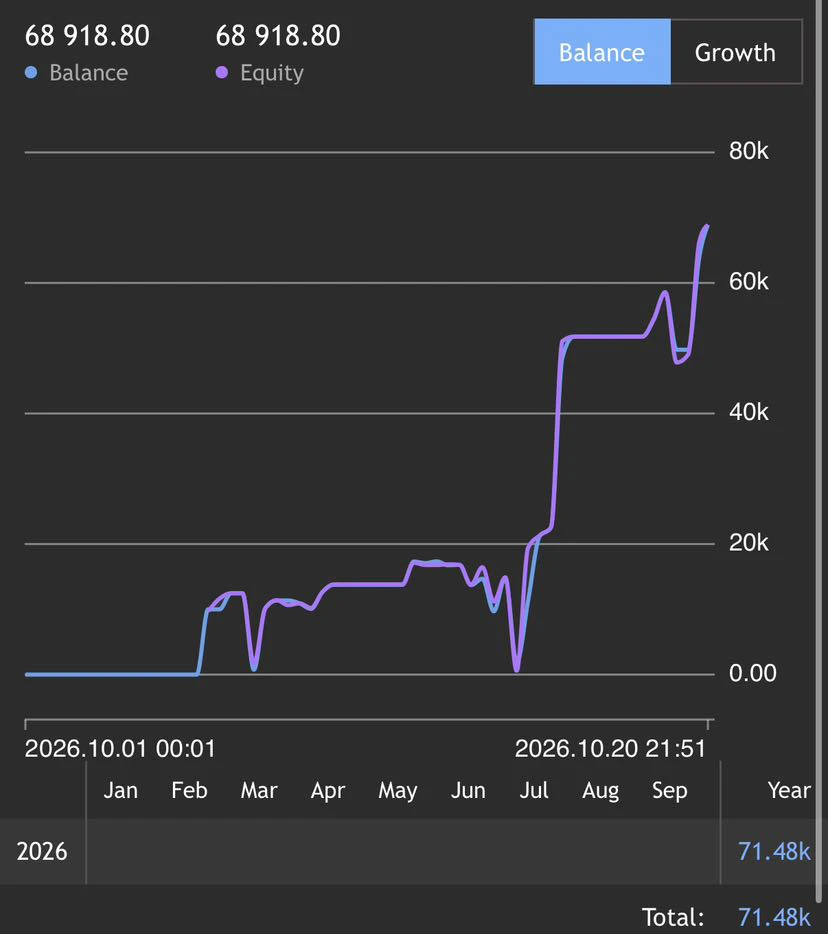Select the Jun column header
The image size is (828, 934).
[x=468, y=790]
